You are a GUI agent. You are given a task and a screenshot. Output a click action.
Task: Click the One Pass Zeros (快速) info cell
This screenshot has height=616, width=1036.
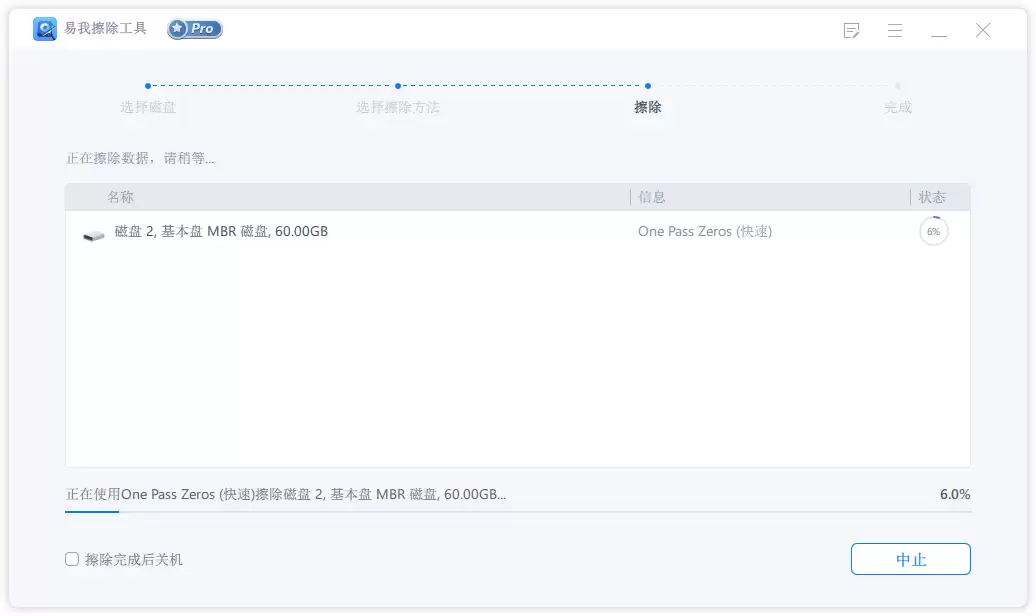tap(705, 231)
